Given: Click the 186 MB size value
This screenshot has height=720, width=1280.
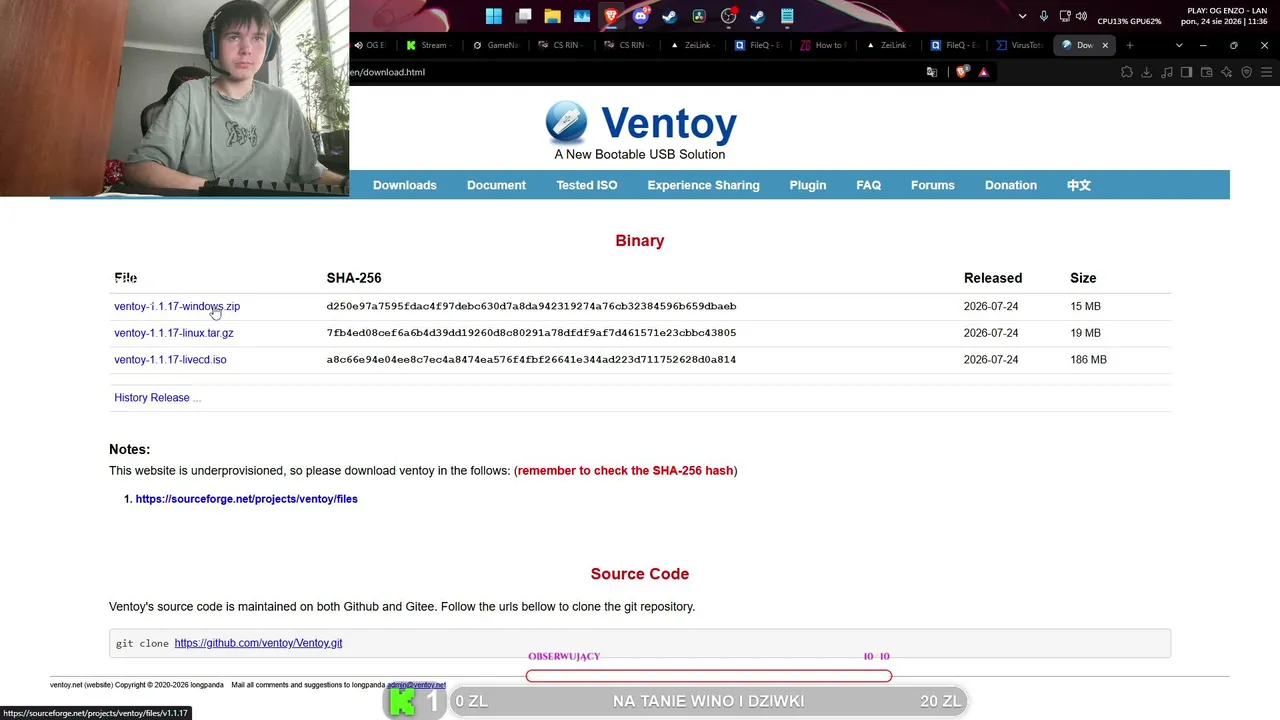Looking at the screenshot, I should coord(1088,360).
